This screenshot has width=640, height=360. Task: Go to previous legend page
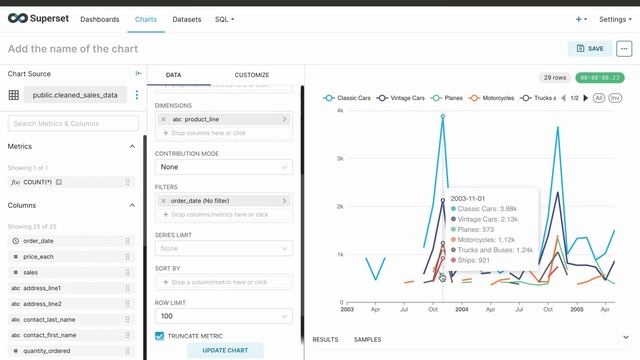point(564,98)
